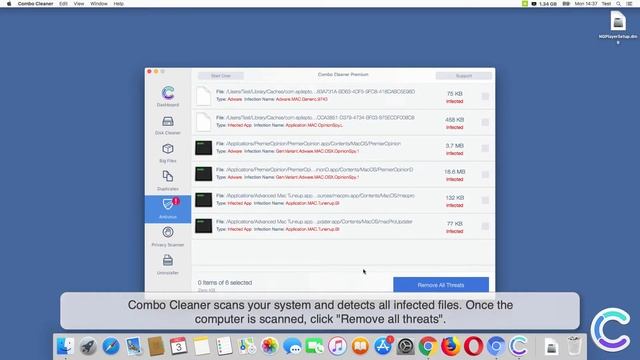Open the Notes app in the Dock
The image size is (640, 360).
pyautogui.click(x=201, y=346)
